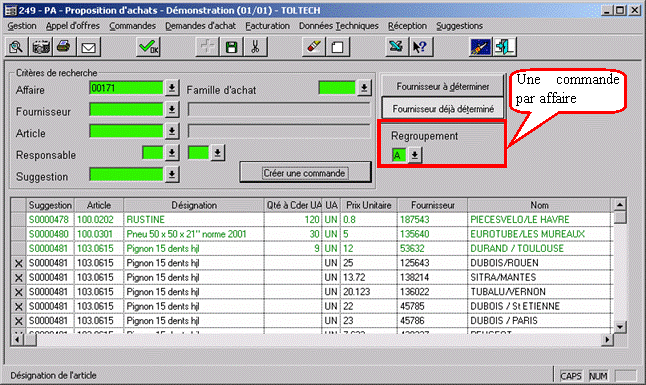Open the Famille d'achat dropdown arrow
This screenshot has width=646, height=385.
pyautogui.click(x=364, y=88)
